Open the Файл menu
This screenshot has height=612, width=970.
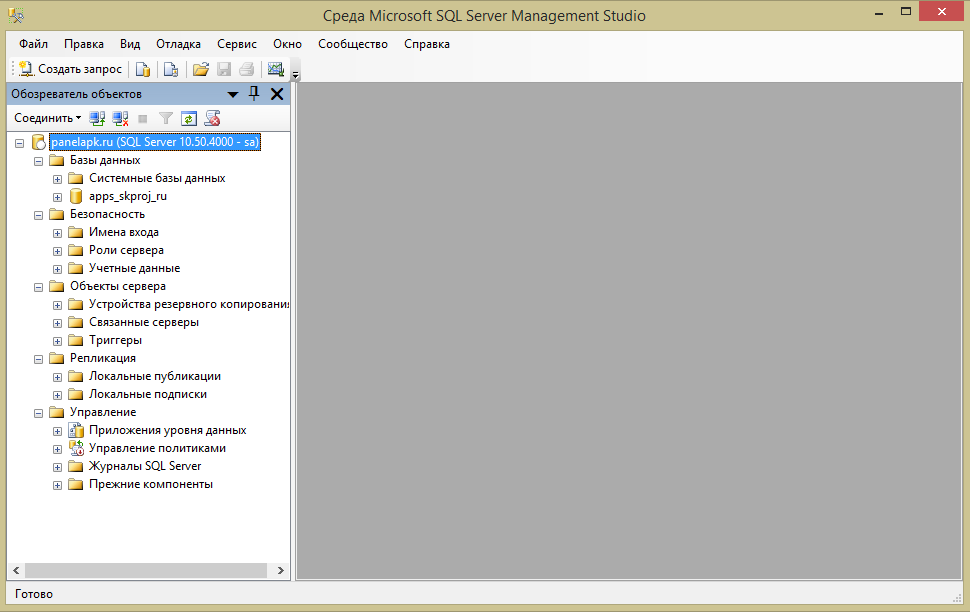click(x=33, y=44)
